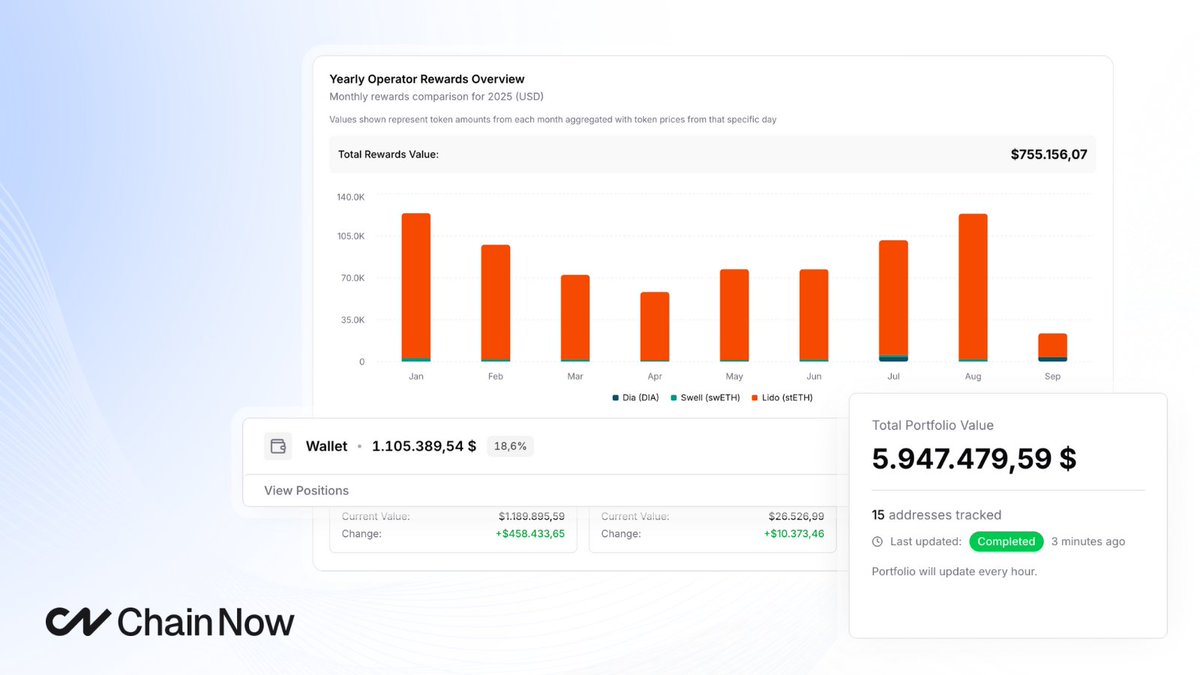Click the wallet icon beside Wallet label
The image size is (1200, 675).
coord(278,446)
